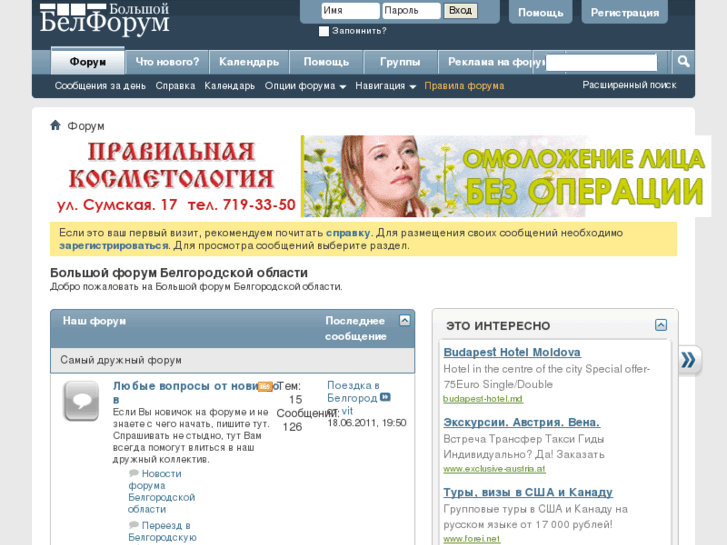Image resolution: width=727 pixels, height=545 pixels.
Task: Click the small bubble icon beside Новости форума
Action: (134, 473)
